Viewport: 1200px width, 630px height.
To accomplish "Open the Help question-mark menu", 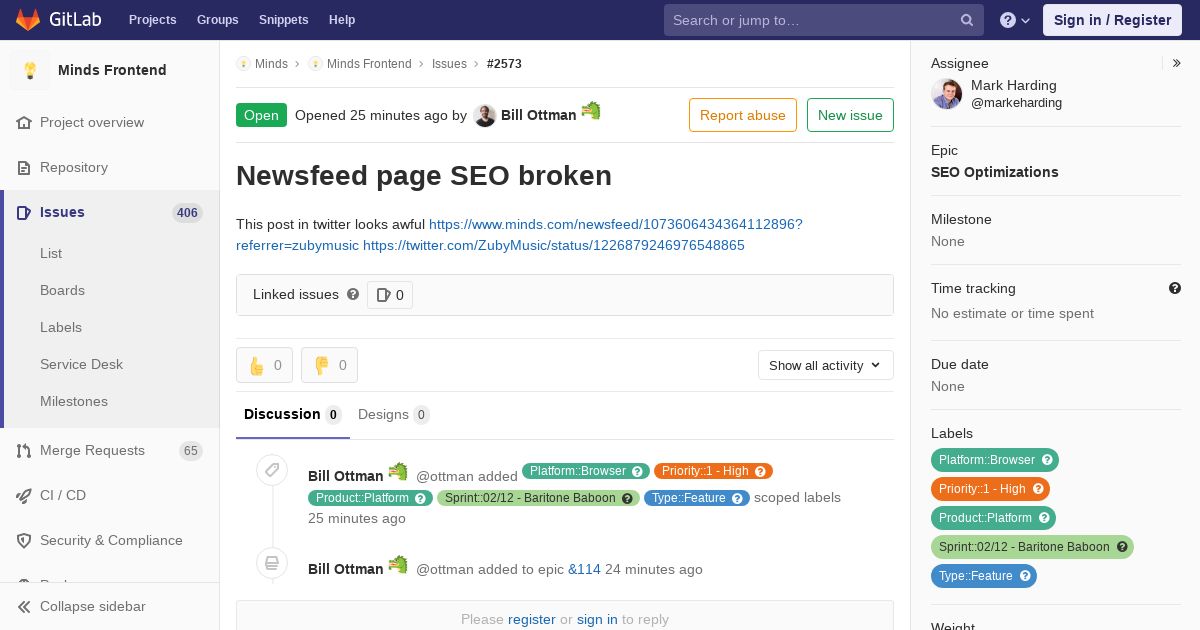I will [1015, 20].
